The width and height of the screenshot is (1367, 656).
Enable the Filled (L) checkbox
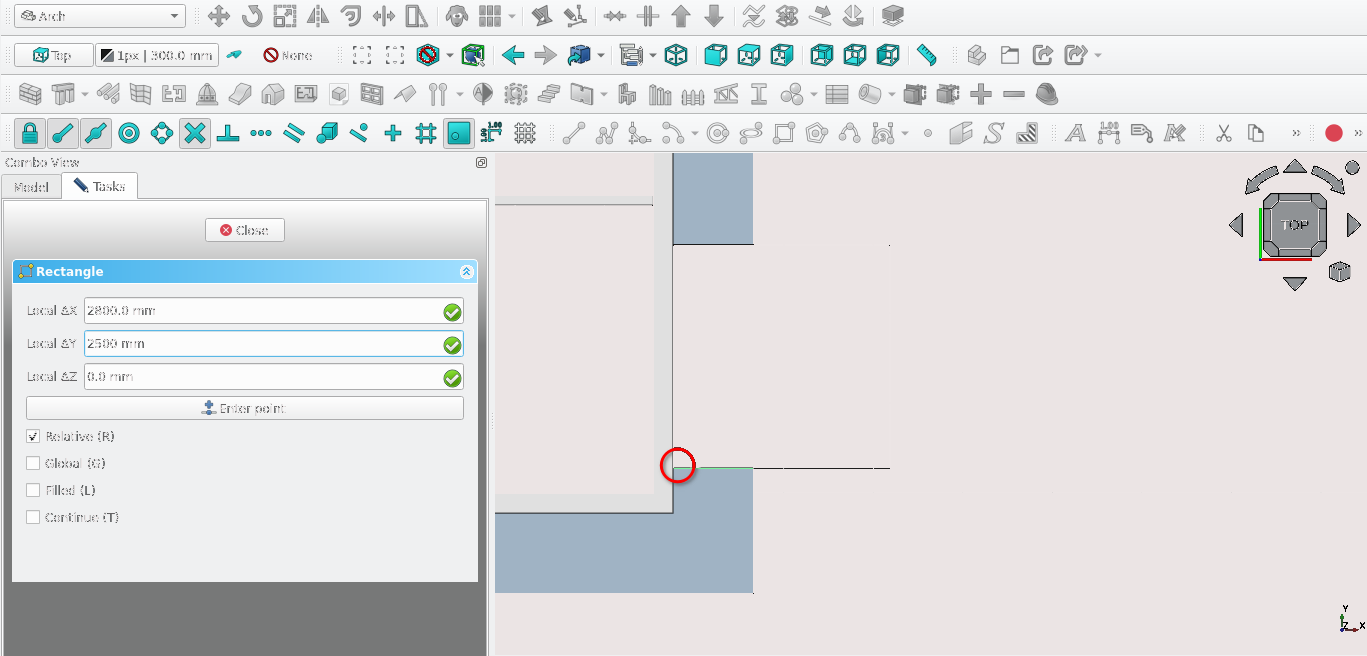pos(33,491)
